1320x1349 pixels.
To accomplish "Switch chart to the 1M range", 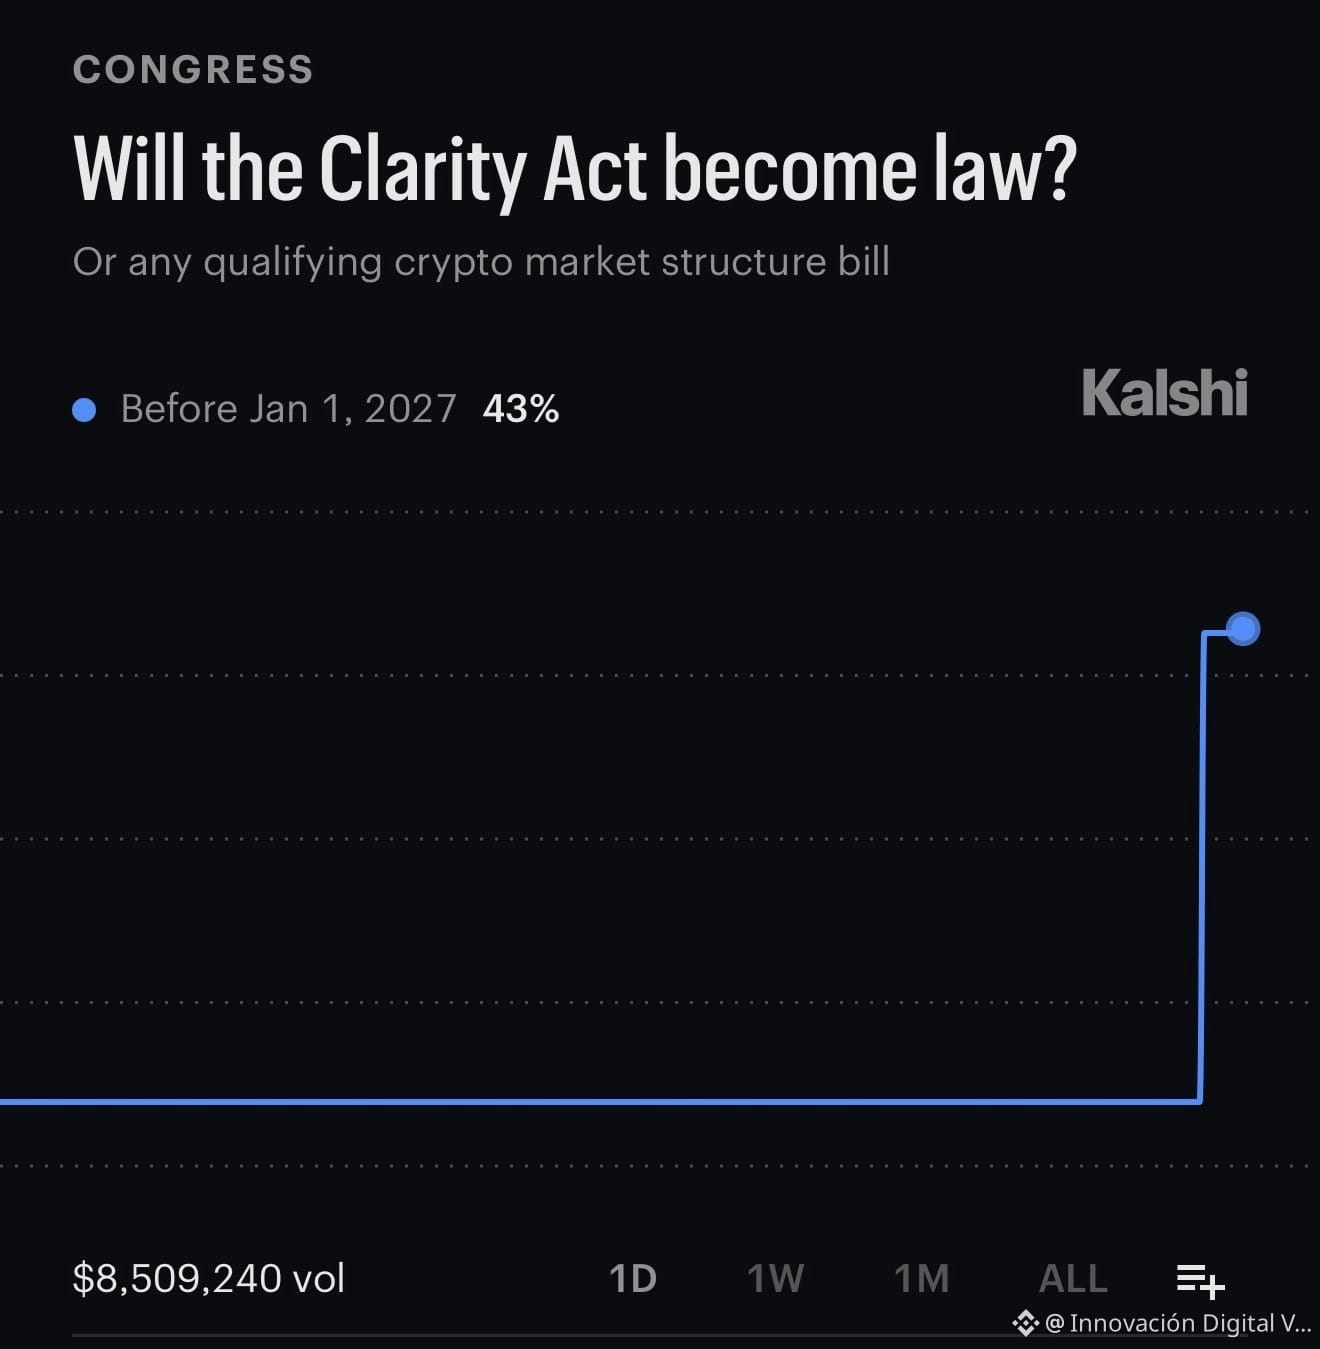I will tap(921, 1278).
